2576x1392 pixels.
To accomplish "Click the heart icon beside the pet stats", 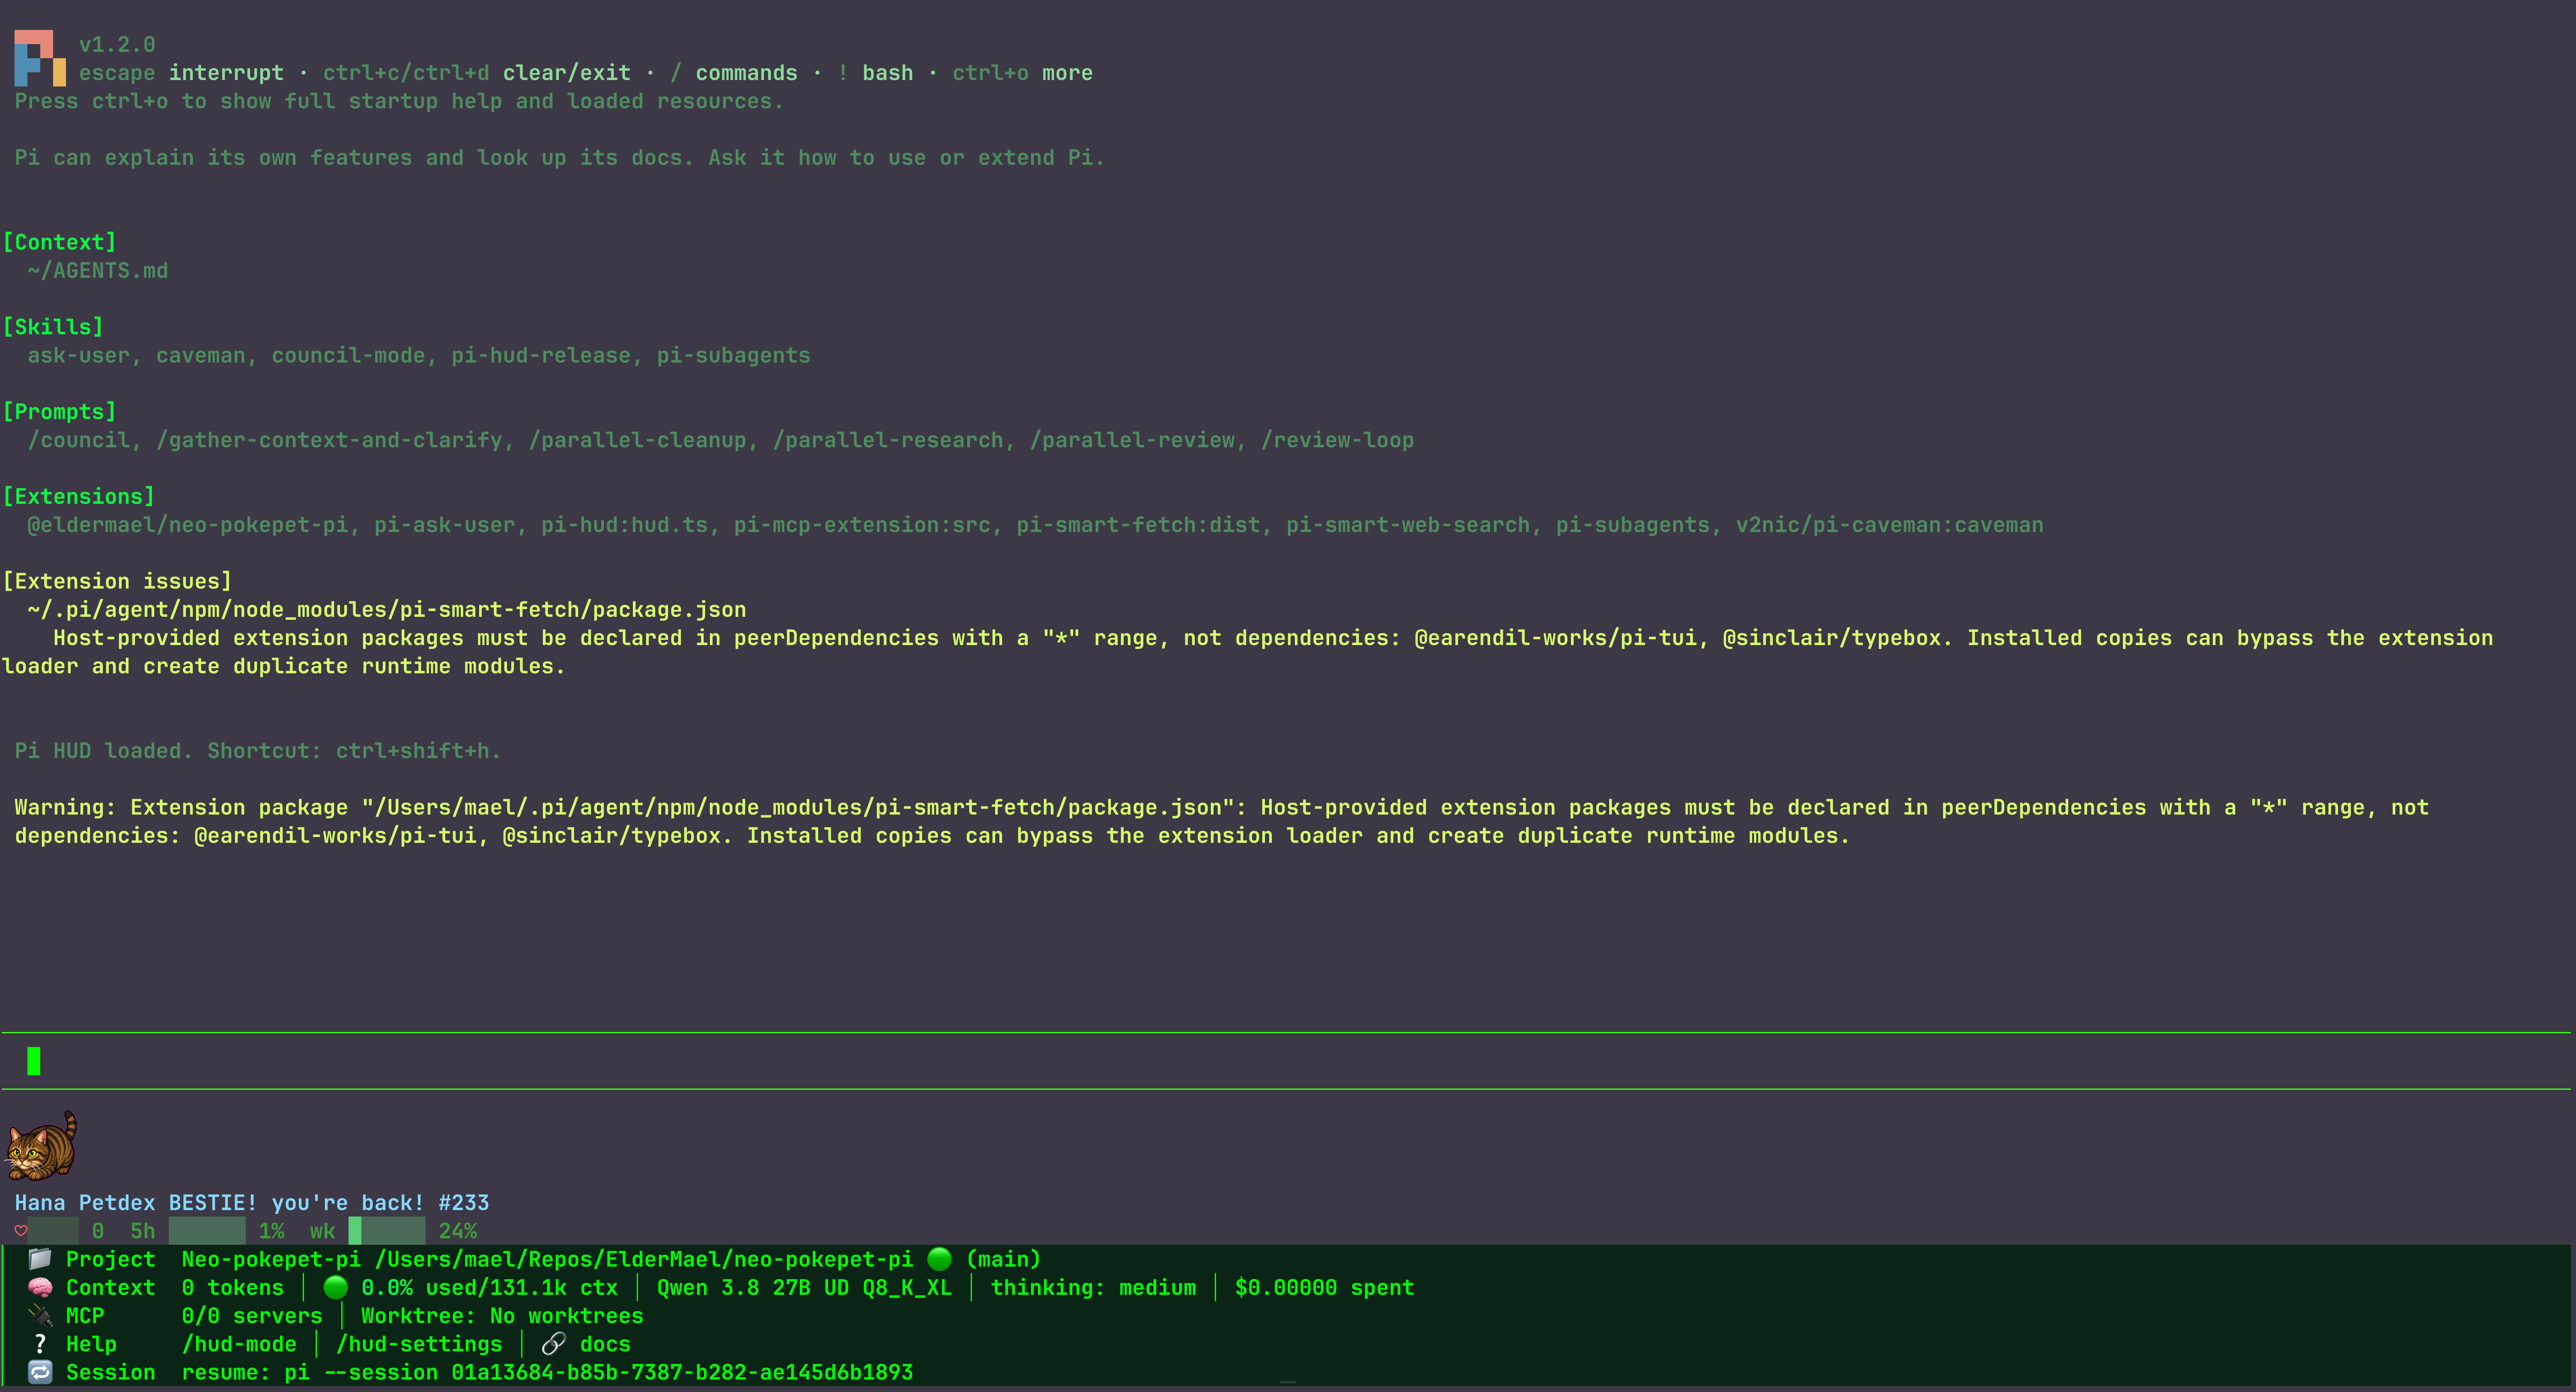I will tap(21, 1231).
